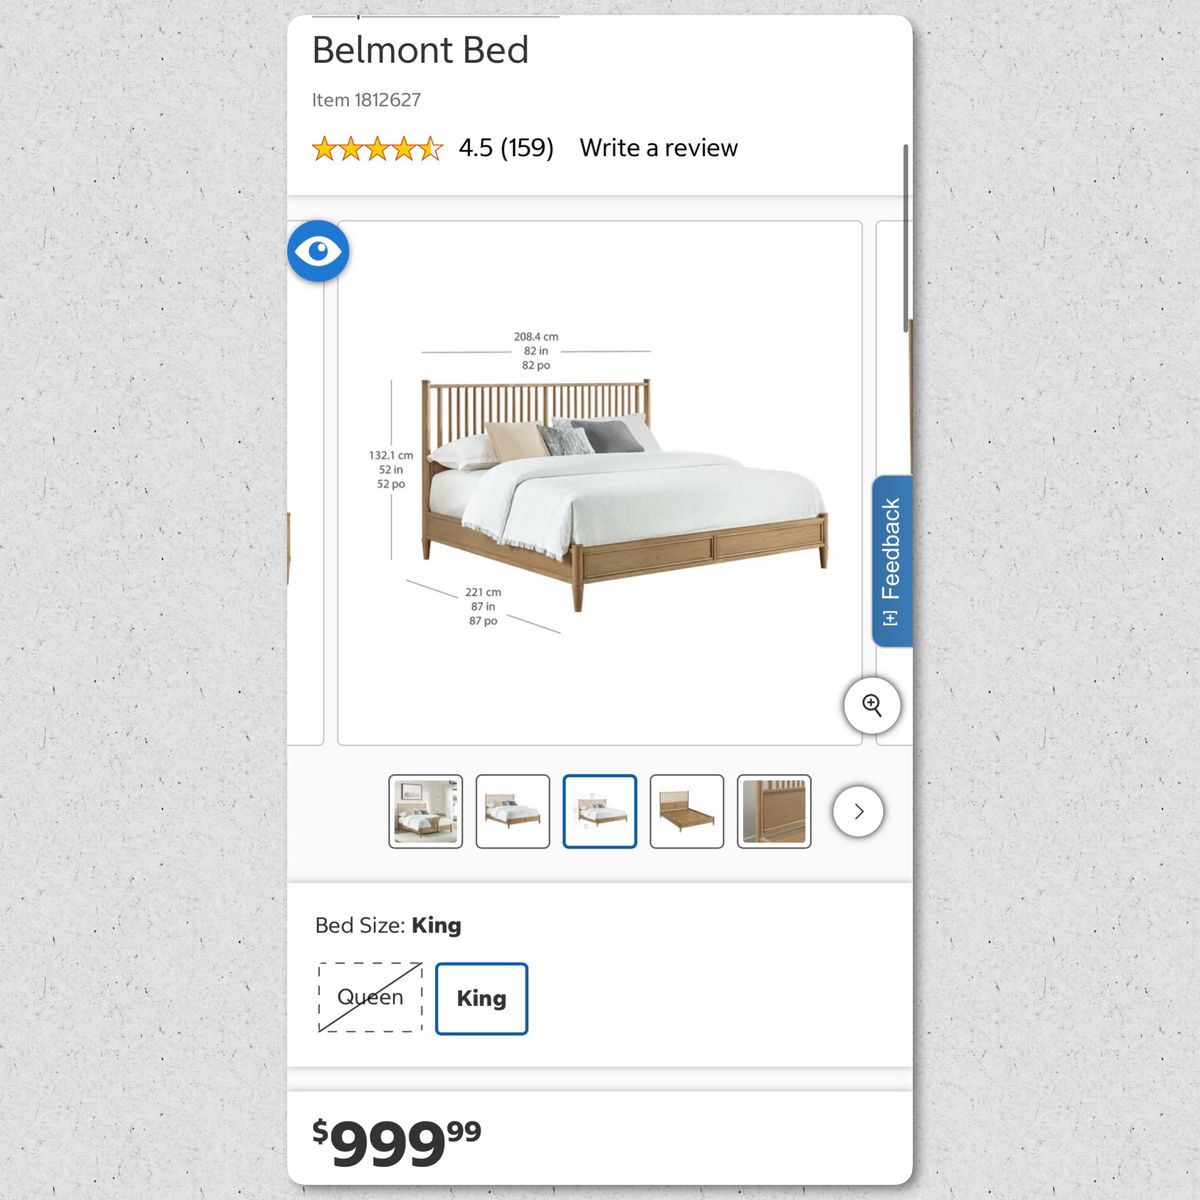This screenshot has width=1200, height=1200.
Task: Select the highlighted dimensions thumbnail
Action: (600, 811)
